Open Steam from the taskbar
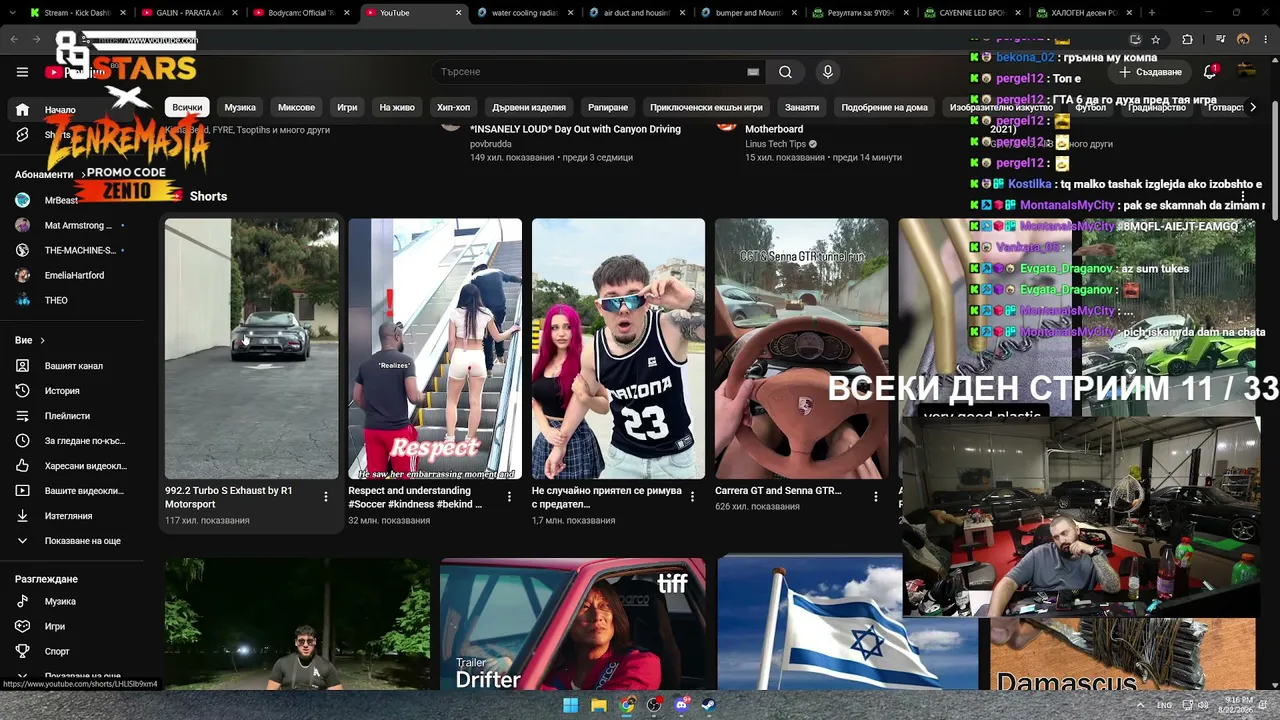This screenshot has width=1280, height=720. (710, 705)
